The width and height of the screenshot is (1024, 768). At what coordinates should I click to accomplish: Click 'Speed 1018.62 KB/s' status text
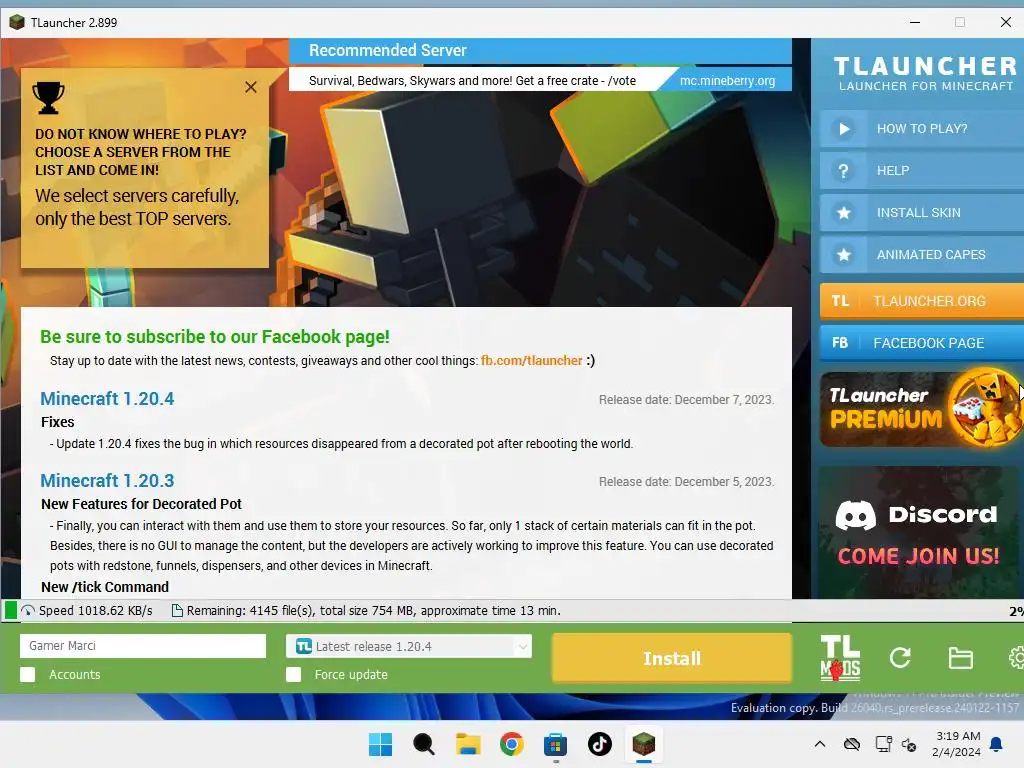95,611
